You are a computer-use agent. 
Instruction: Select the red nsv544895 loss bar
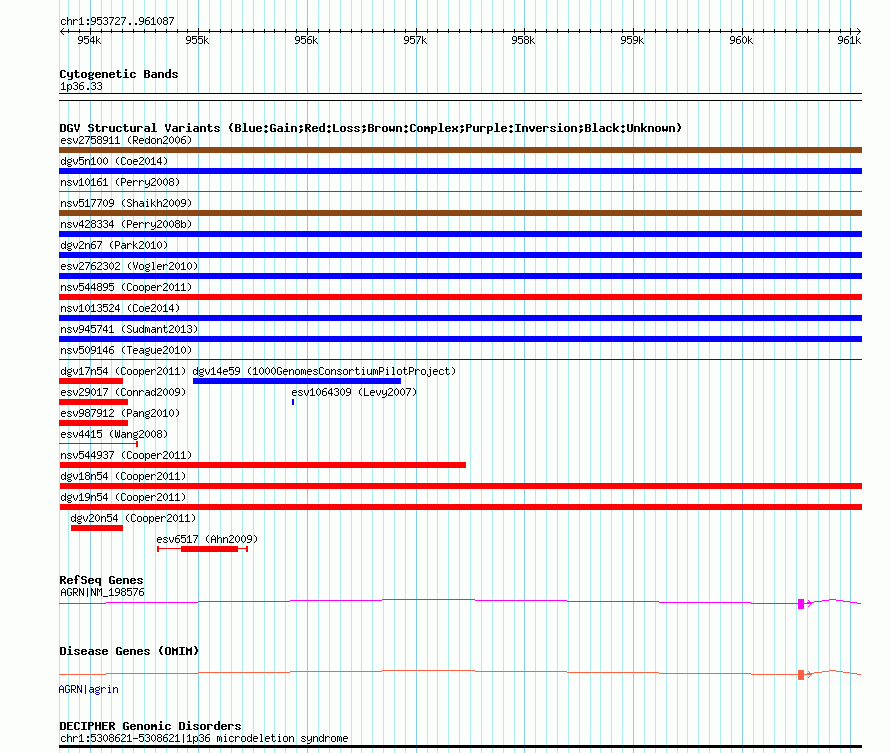460,297
